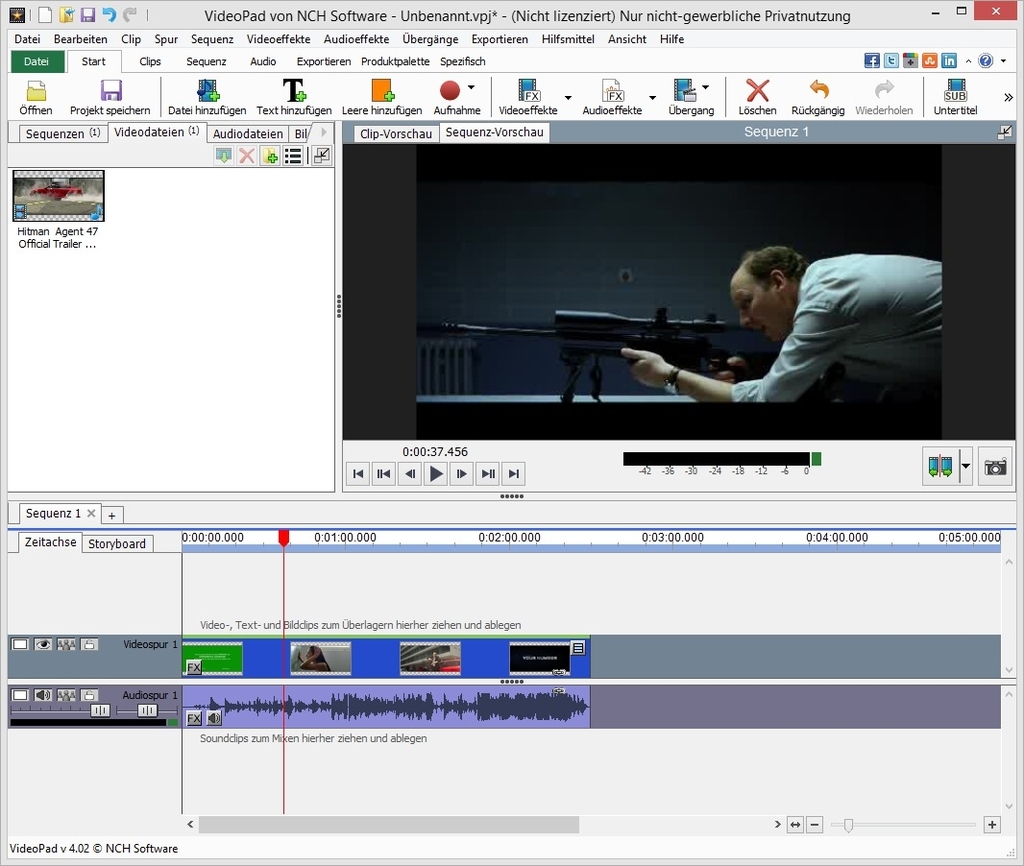
Task: Click the Text hinzufügen toolbar icon
Action: point(293,91)
